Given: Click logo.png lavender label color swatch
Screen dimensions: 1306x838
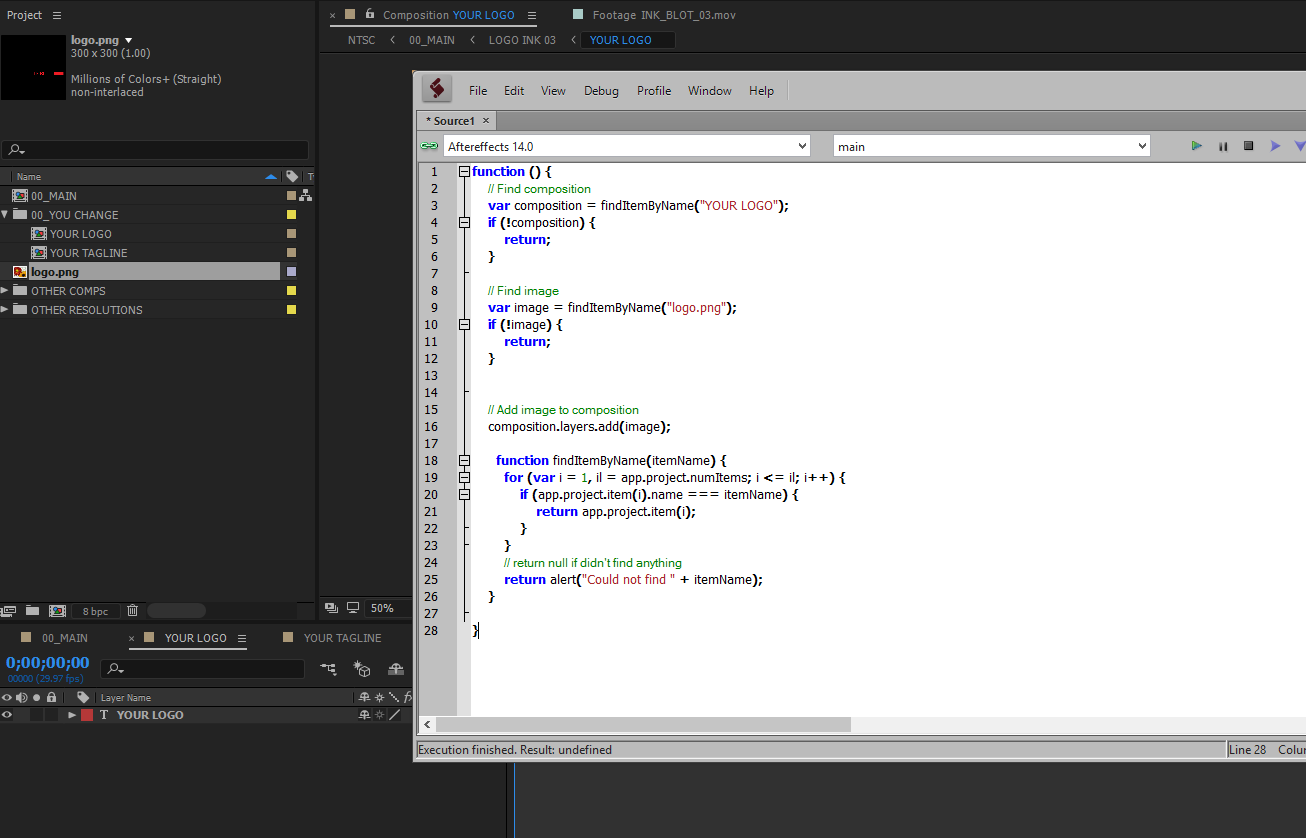Looking at the screenshot, I should [291, 272].
